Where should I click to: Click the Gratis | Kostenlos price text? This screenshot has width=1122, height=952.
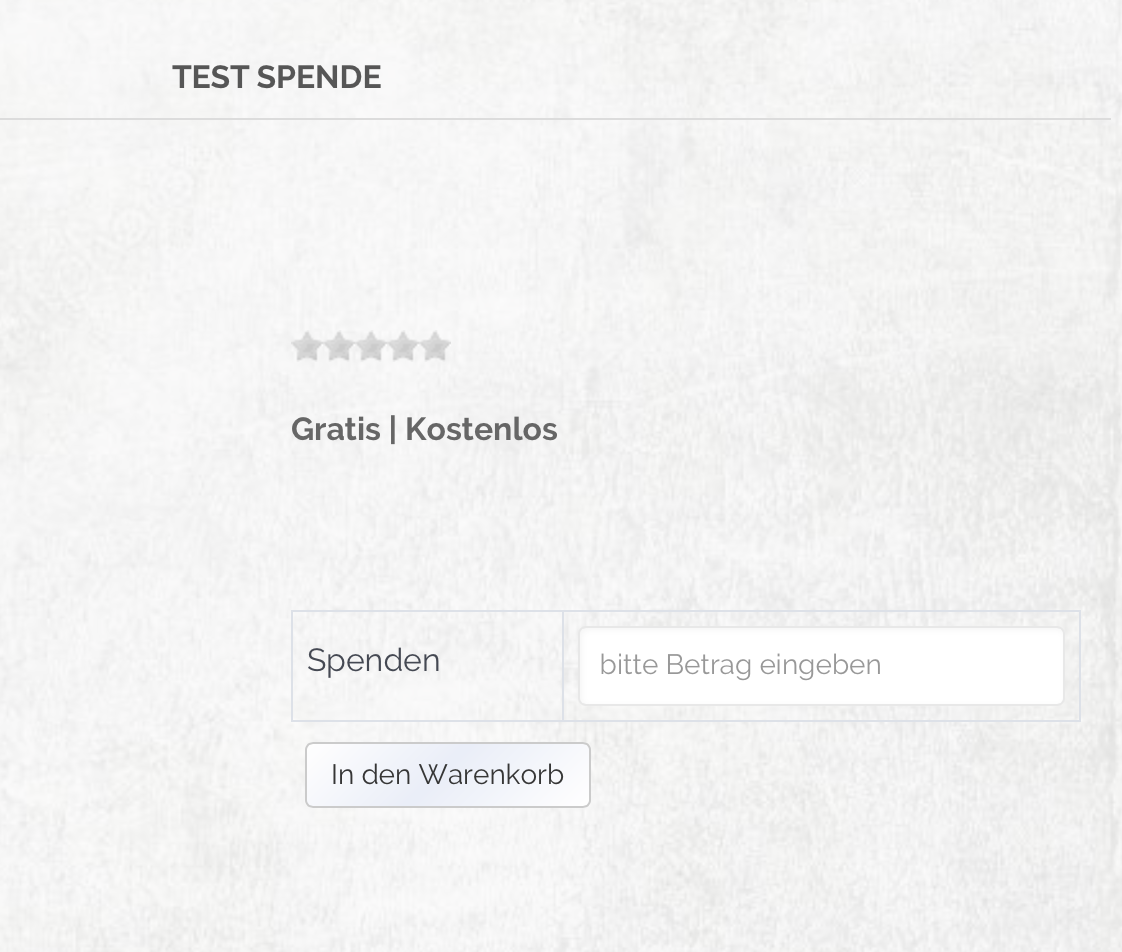point(424,430)
